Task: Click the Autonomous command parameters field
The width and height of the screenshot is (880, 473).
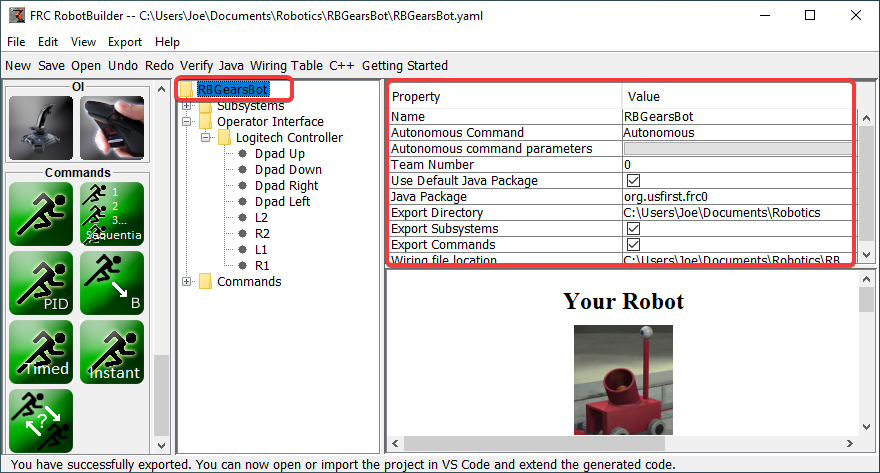Action: click(x=737, y=149)
